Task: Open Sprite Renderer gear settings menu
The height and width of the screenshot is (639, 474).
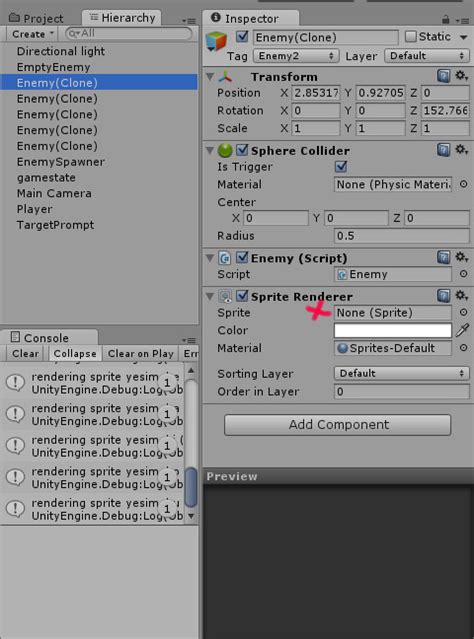Action: [x=461, y=296]
